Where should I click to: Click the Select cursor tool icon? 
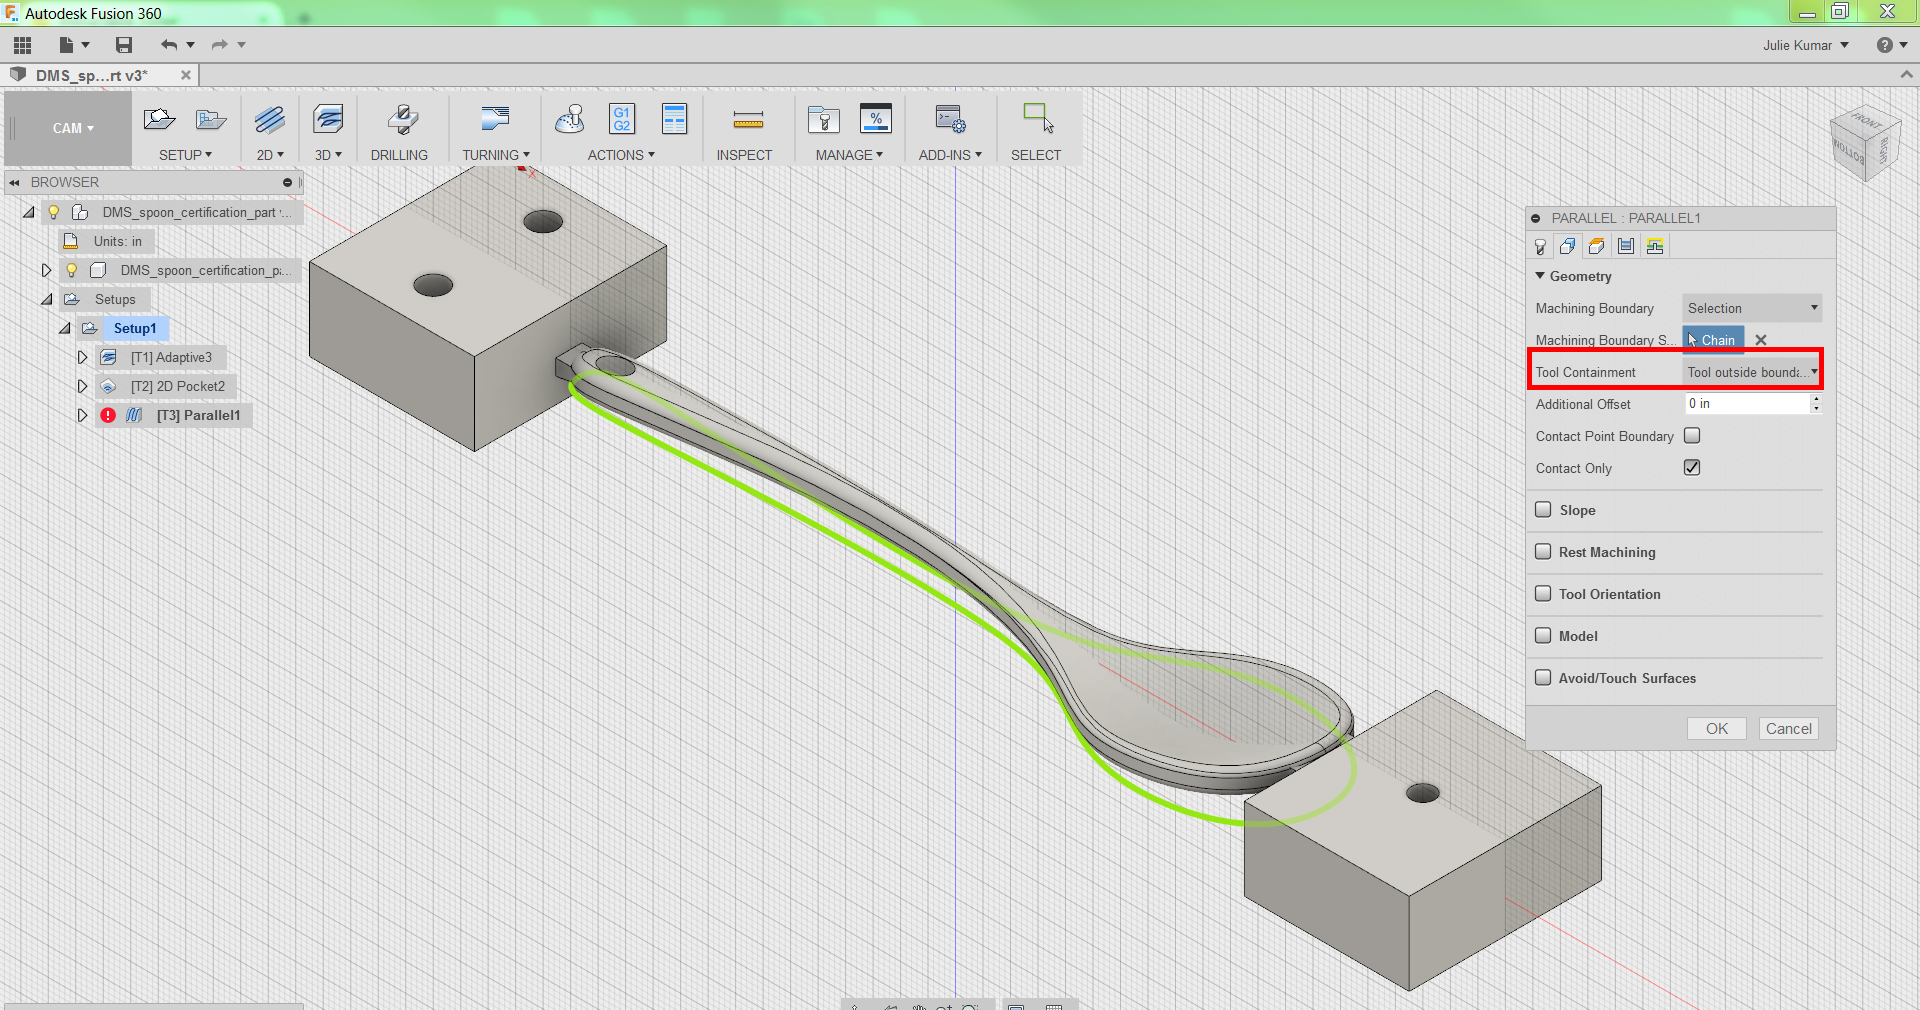point(1038,119)
